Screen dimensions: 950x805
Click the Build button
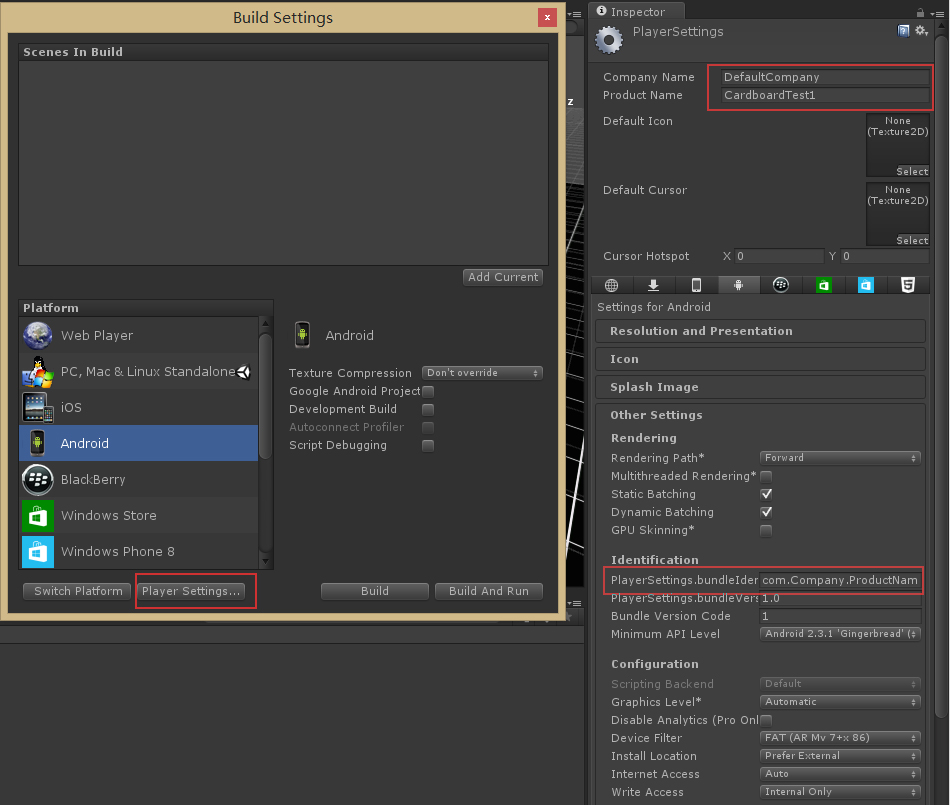[374, 591]
